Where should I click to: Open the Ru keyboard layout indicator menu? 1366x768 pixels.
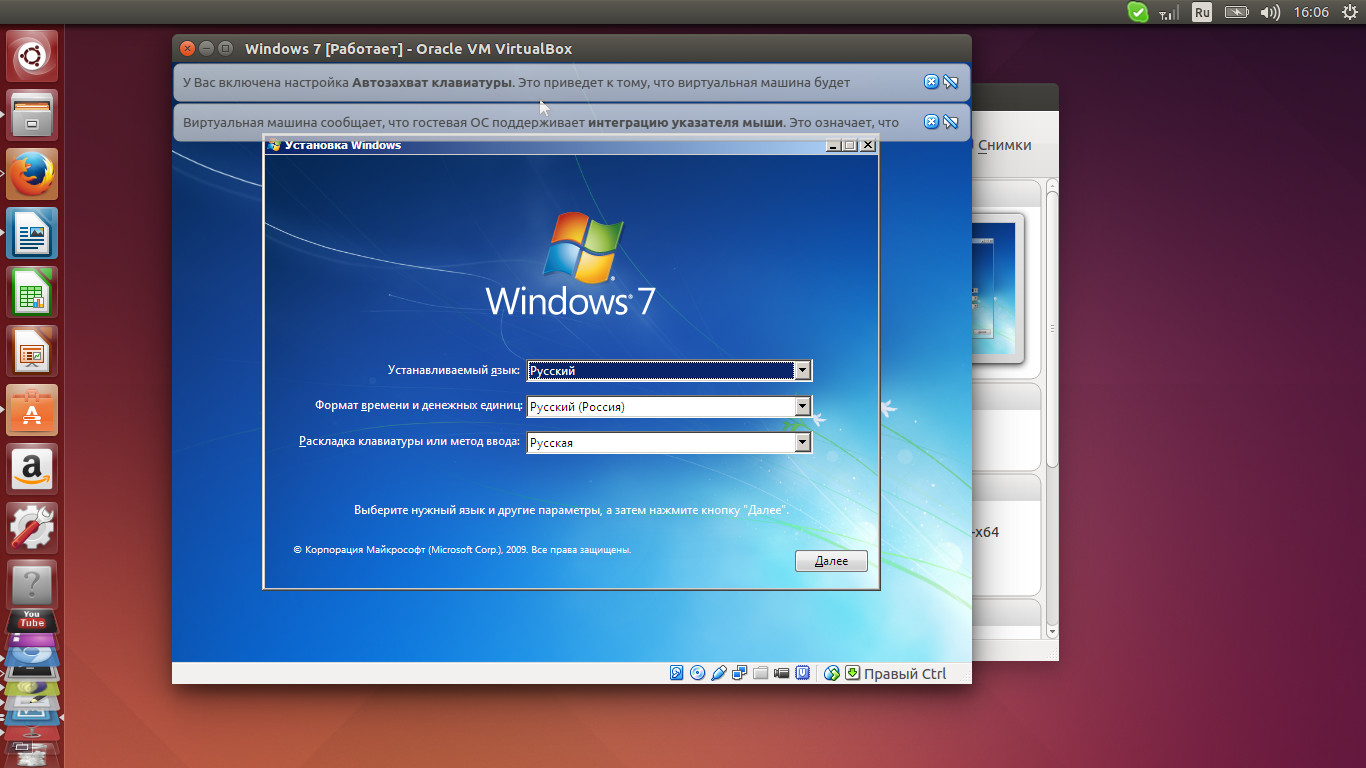[1202, 12]
